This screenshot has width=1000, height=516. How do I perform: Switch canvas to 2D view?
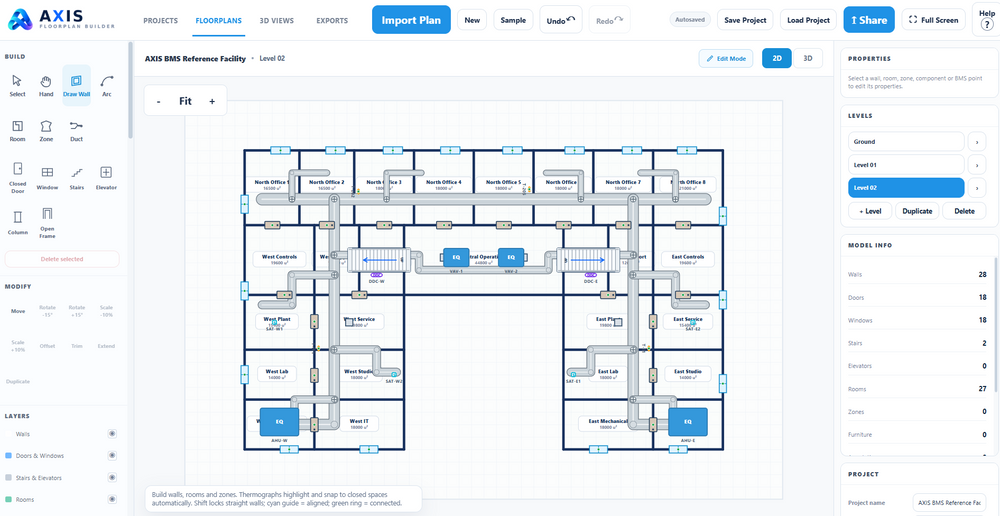click(777, 58)
